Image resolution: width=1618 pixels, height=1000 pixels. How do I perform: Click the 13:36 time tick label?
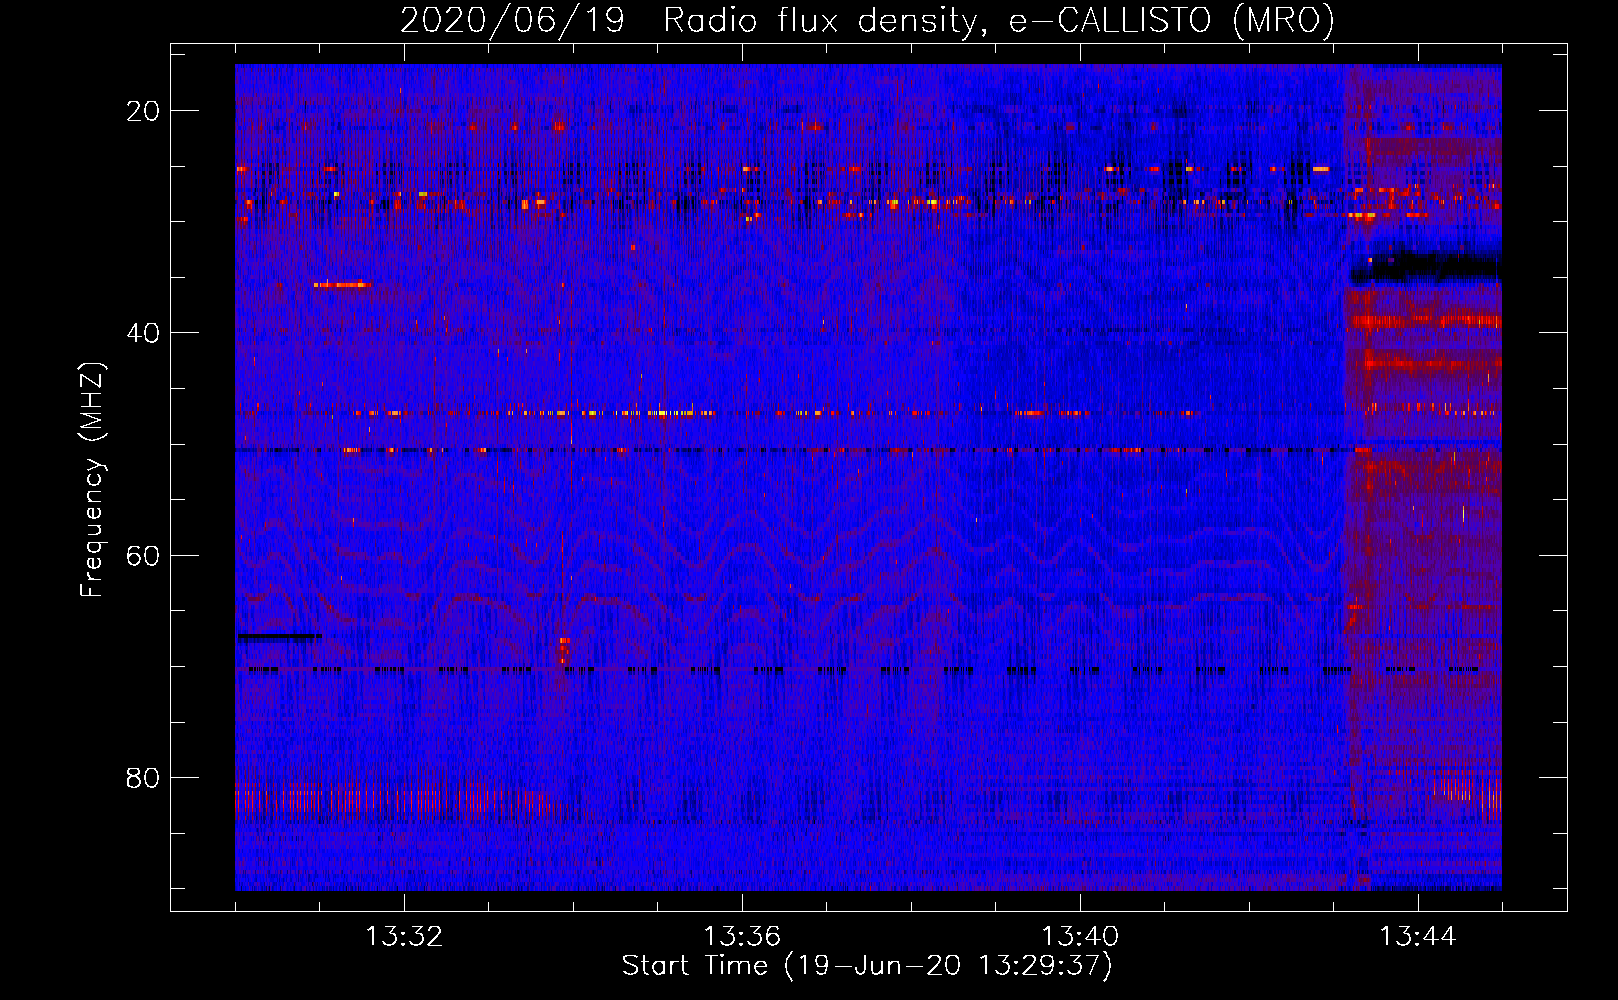pos(742,937)
